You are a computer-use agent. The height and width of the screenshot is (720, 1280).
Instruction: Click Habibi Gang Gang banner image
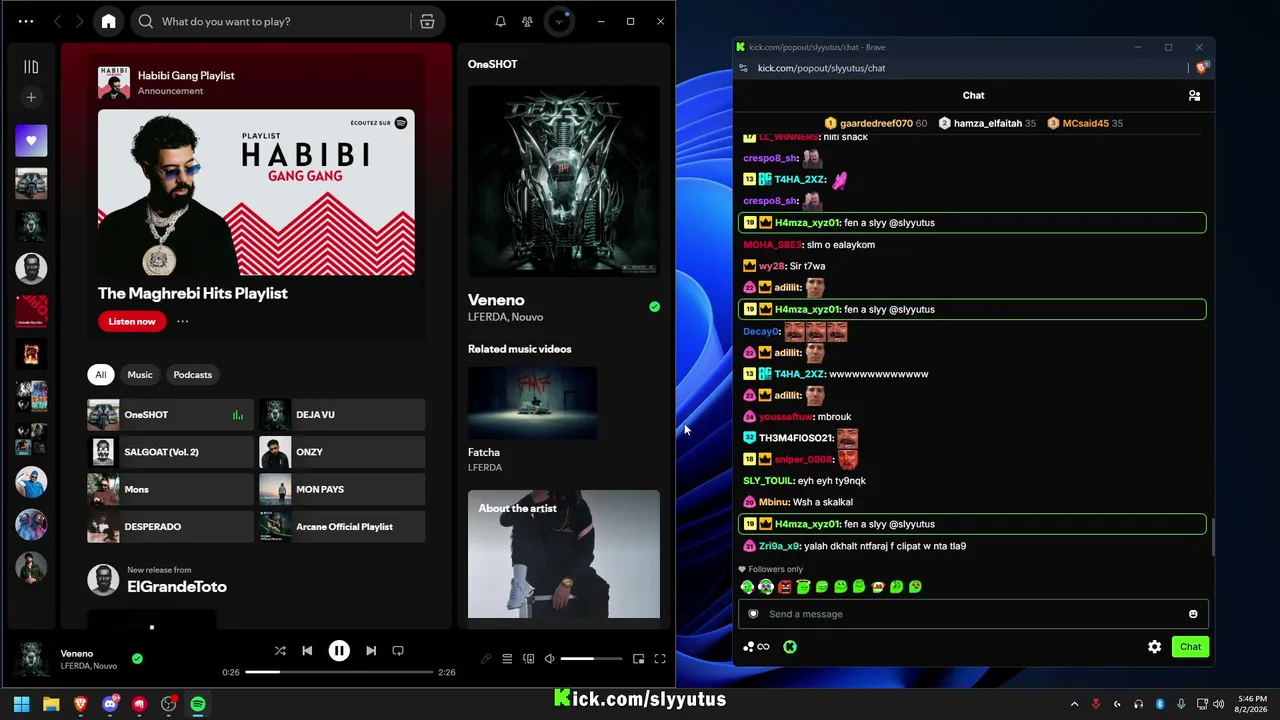256,192
